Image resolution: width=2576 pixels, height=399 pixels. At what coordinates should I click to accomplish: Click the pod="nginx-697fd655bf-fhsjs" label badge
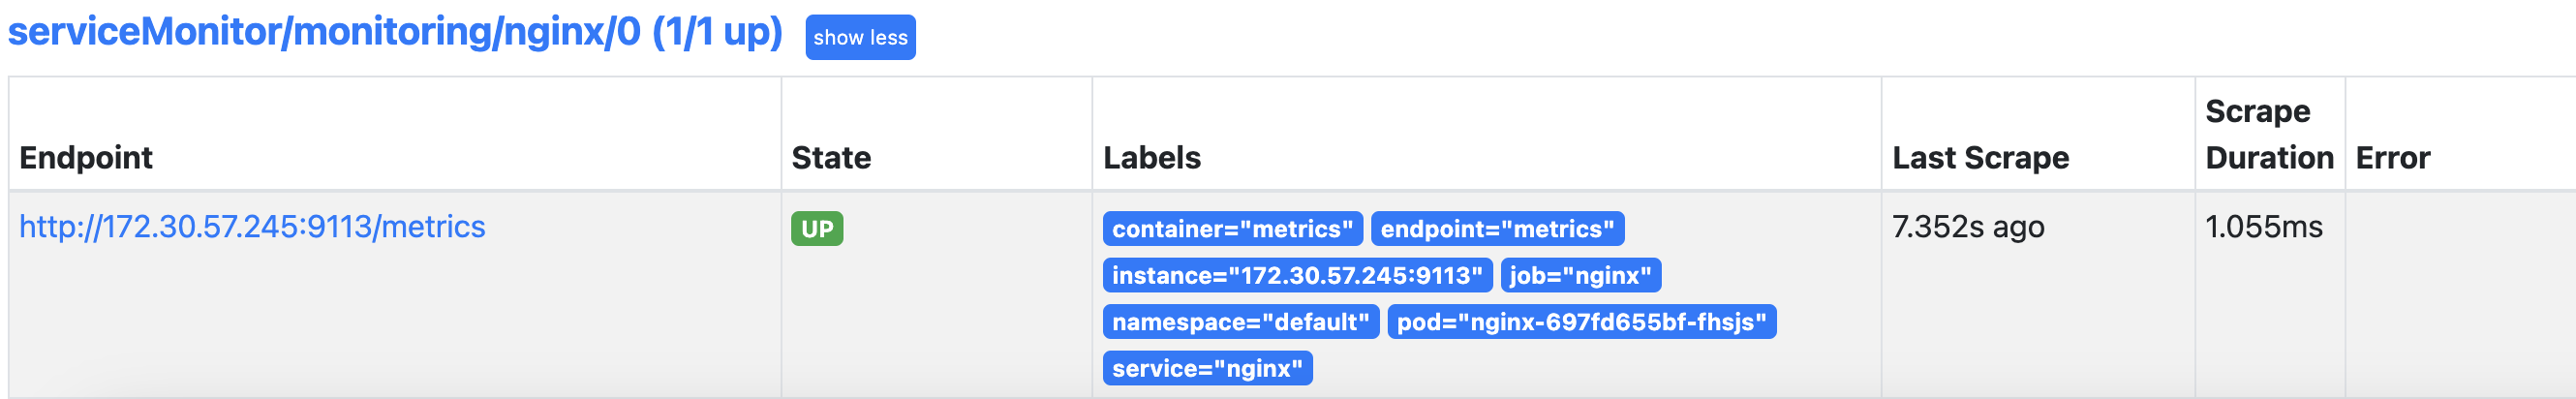(1581, 322)
